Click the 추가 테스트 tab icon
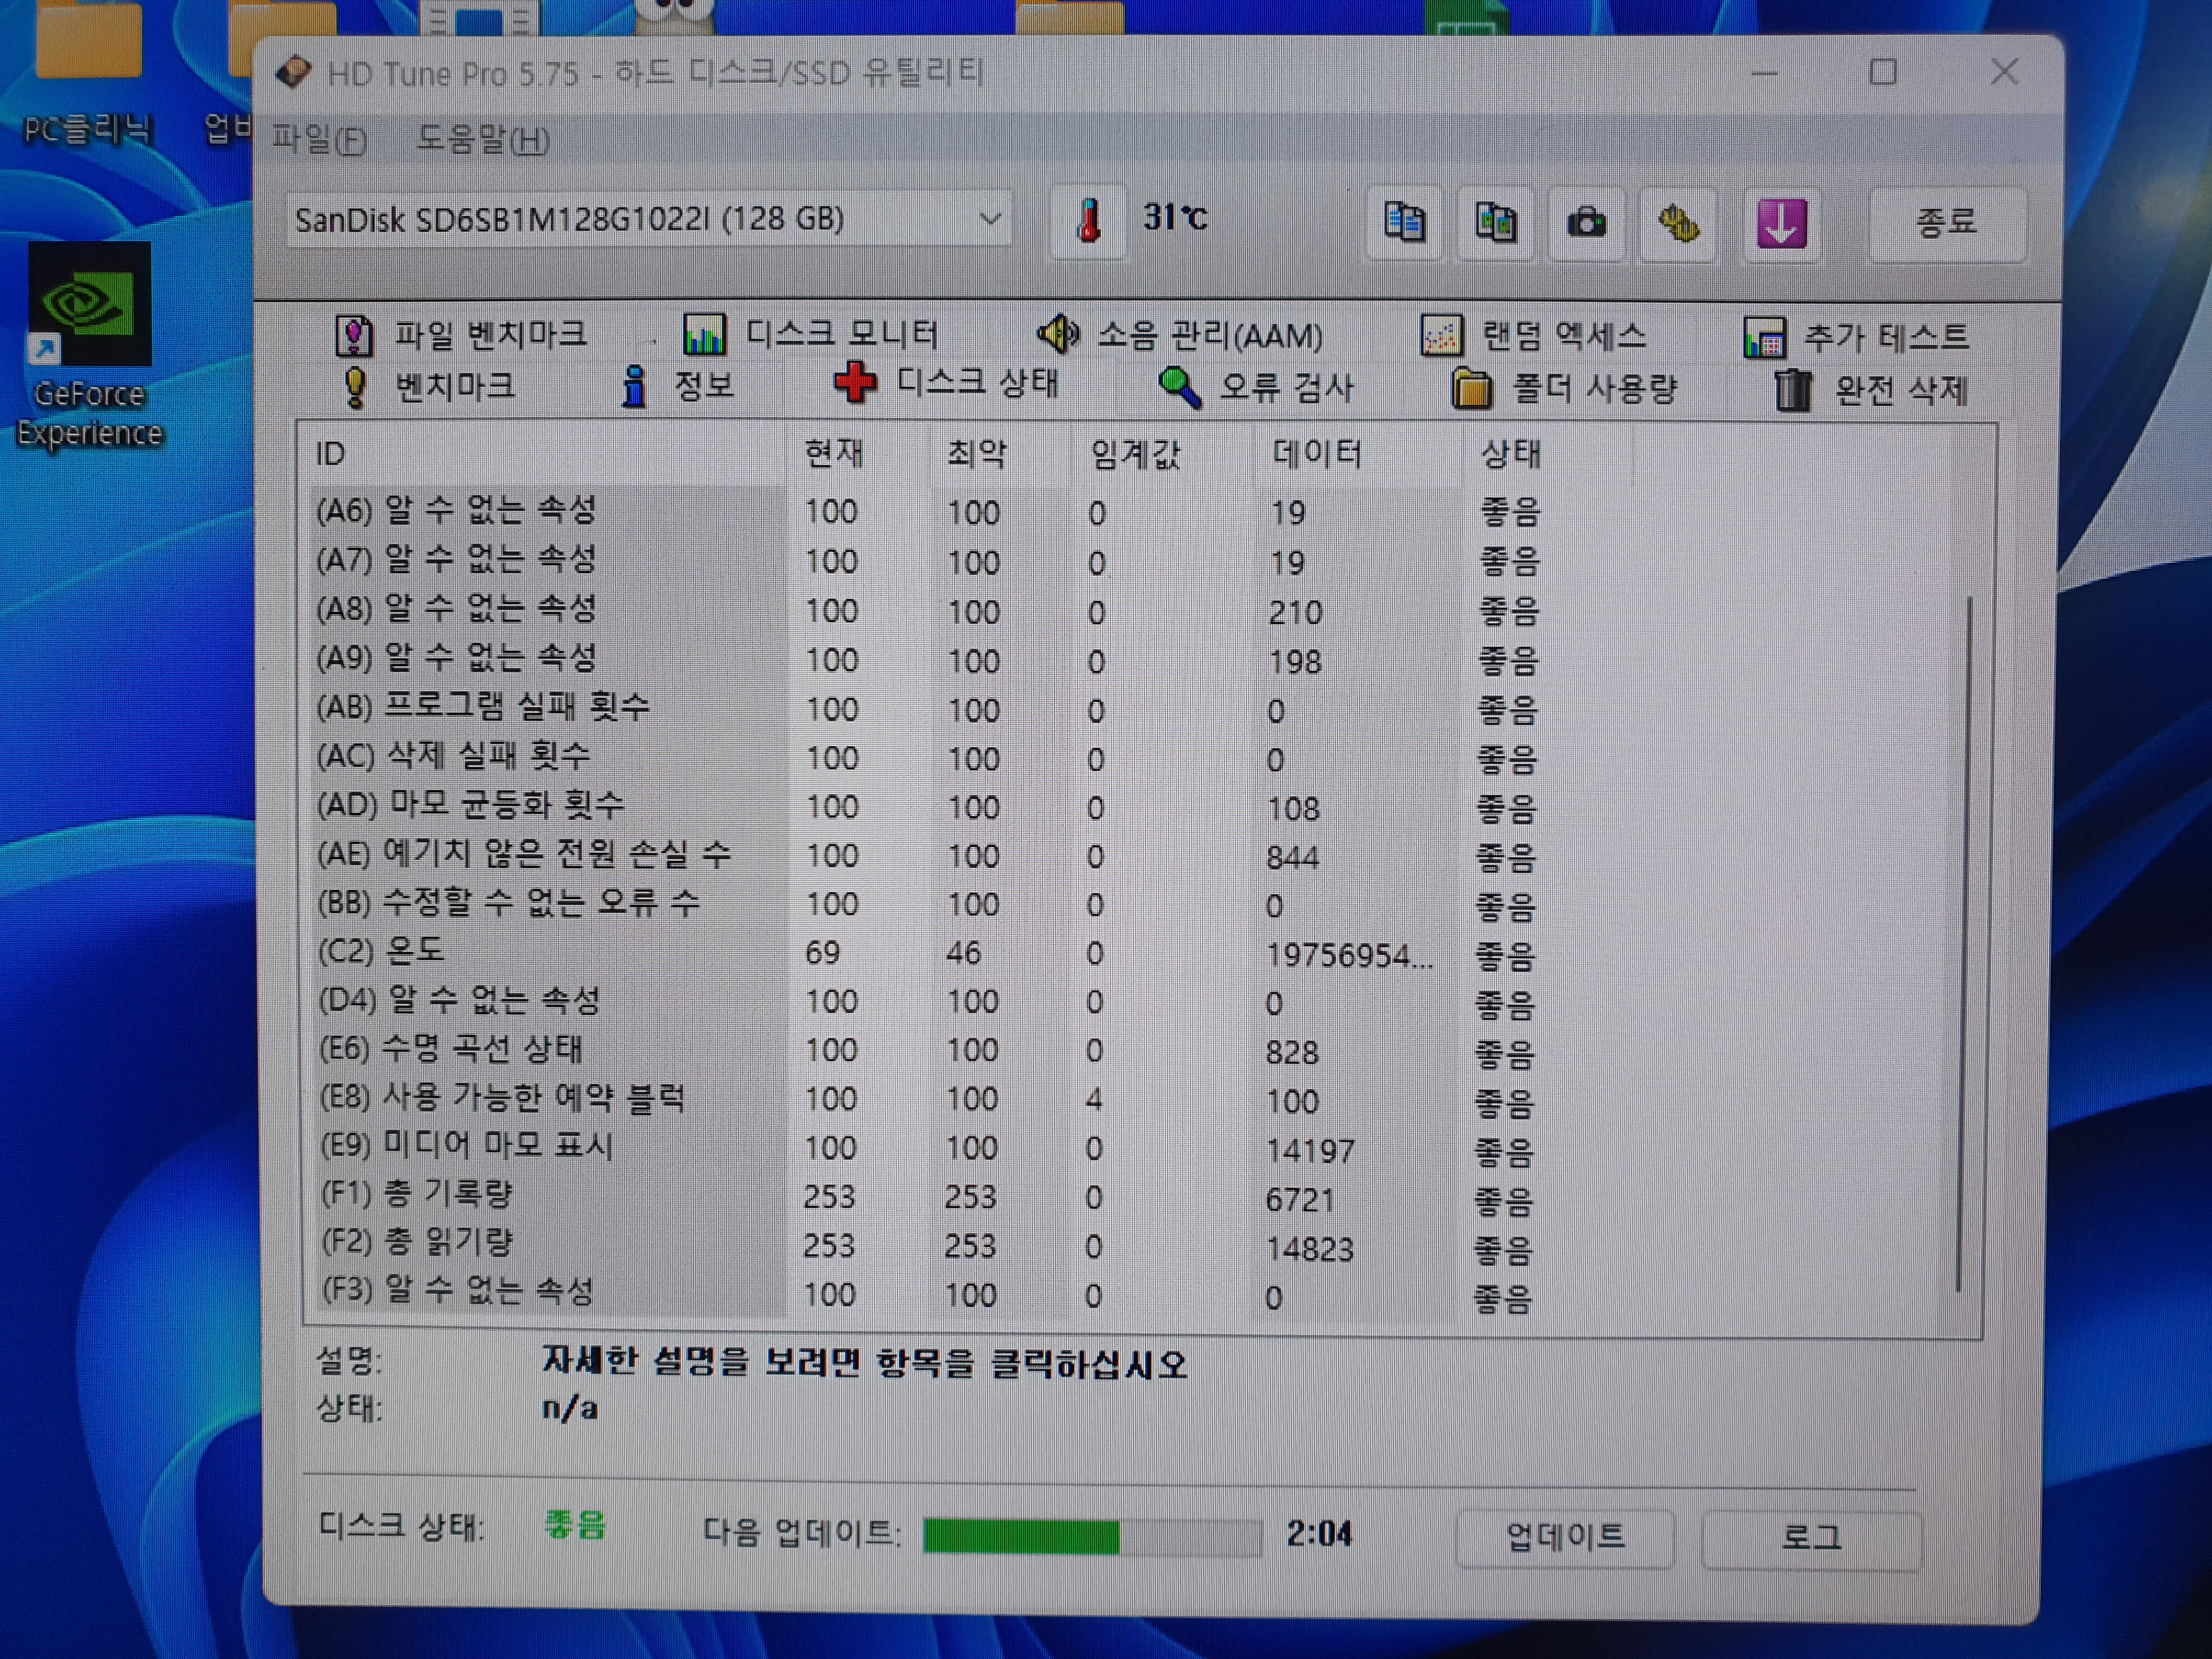The height and width of the screenshot is (1659, 2212). click(1764, 337)
